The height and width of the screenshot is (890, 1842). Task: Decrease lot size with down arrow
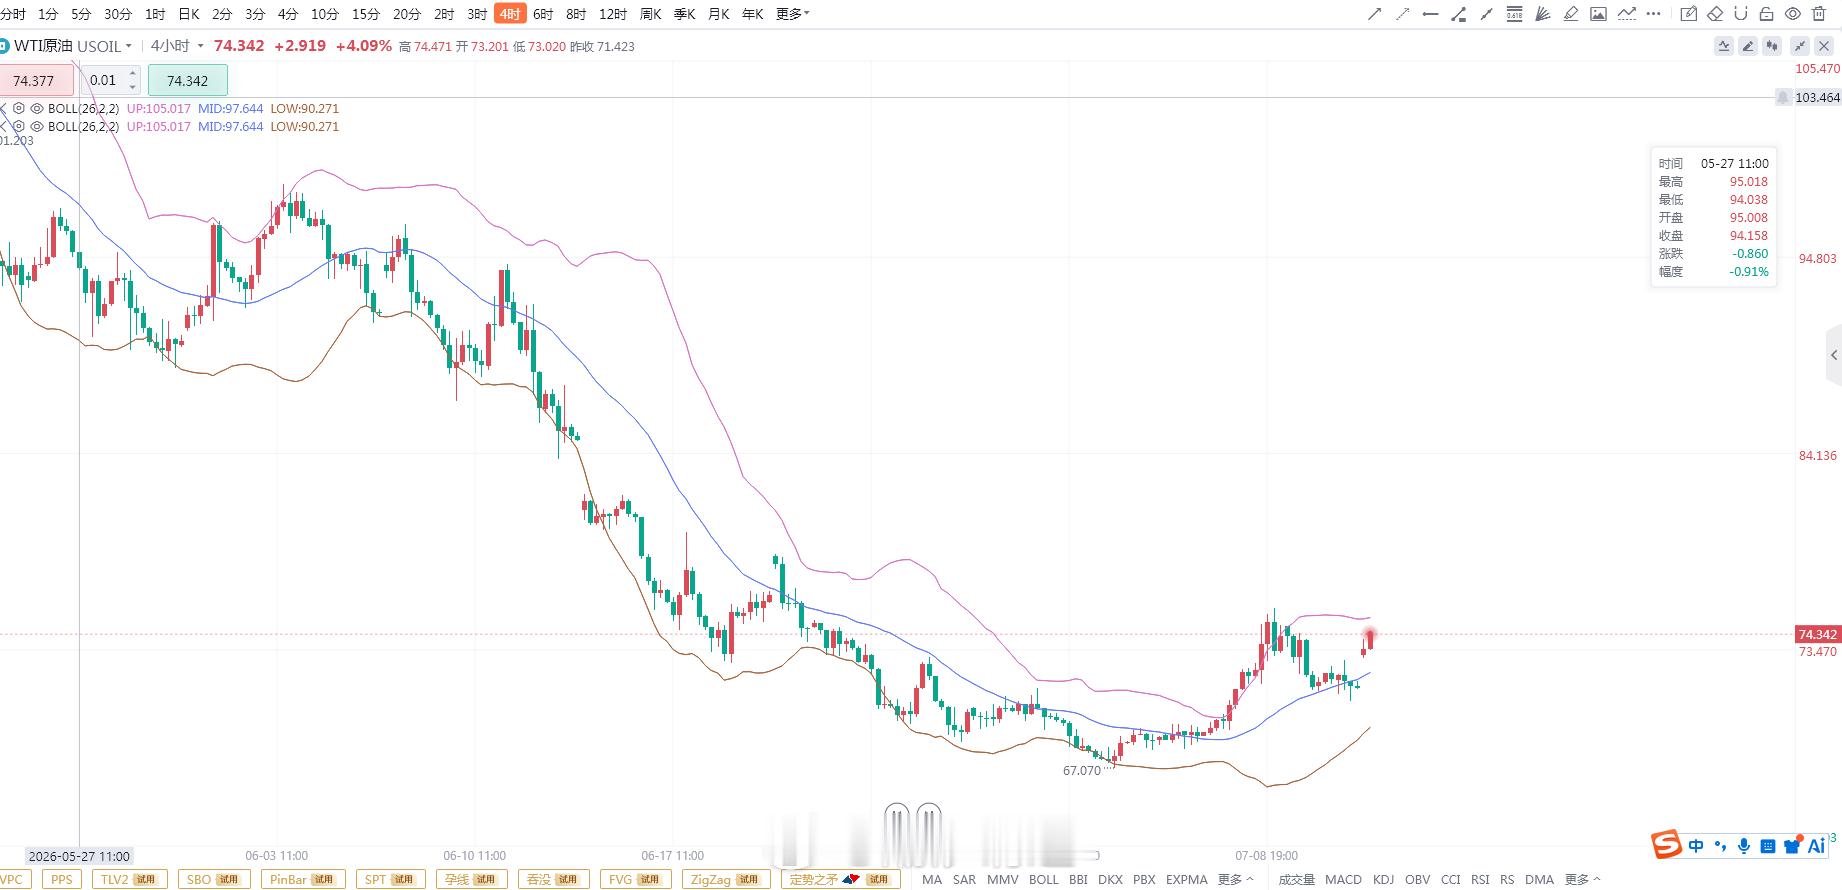coord(133,87)
